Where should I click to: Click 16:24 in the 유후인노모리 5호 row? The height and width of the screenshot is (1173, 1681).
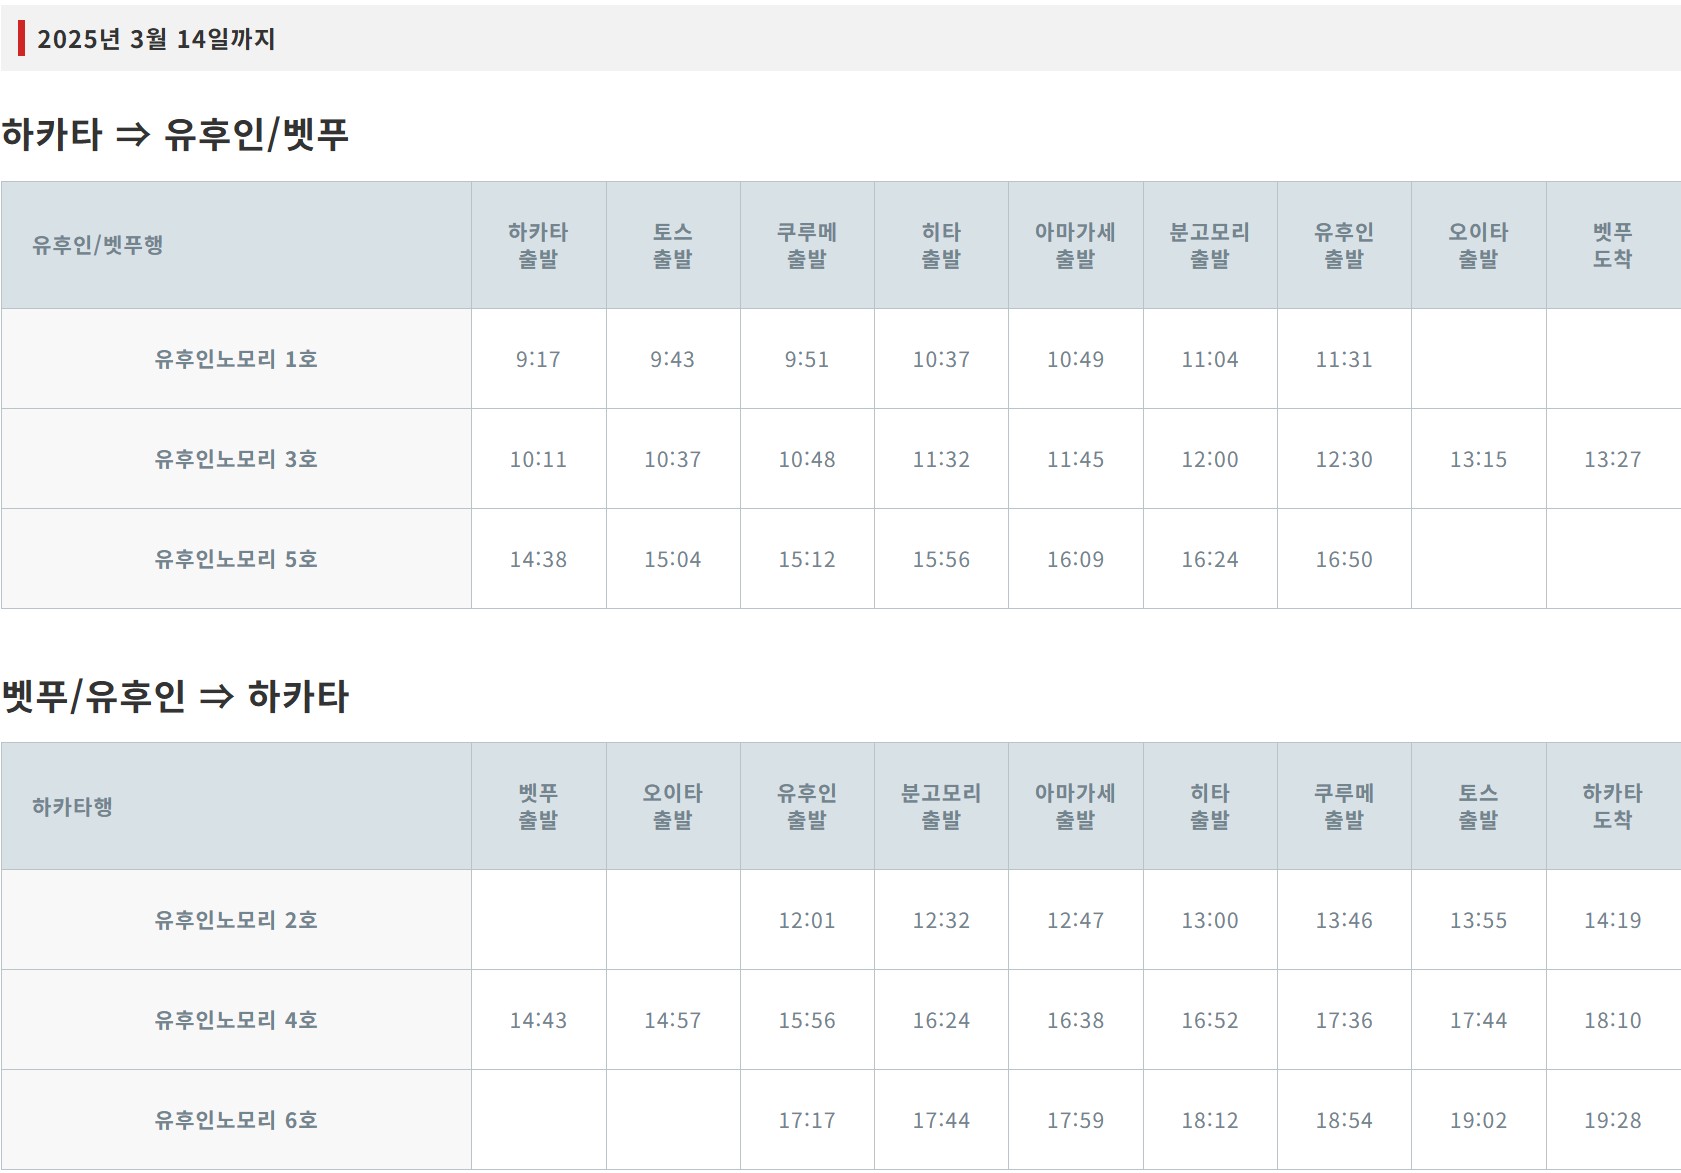click(1210, 559)
